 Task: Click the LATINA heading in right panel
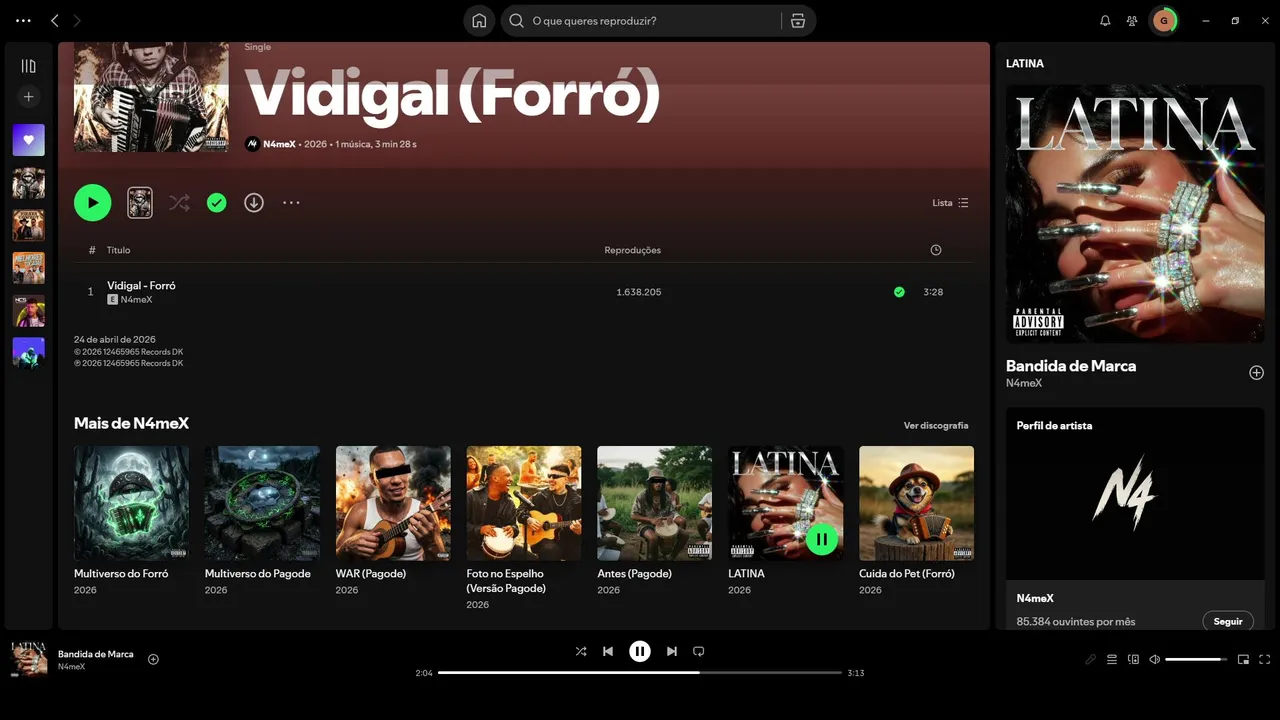point(1025,63)
